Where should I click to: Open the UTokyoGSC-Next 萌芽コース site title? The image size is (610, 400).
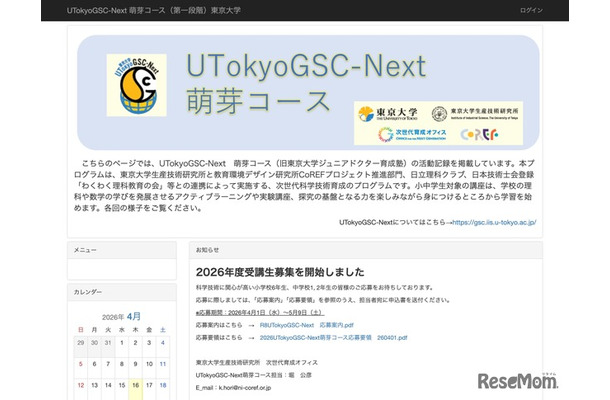click(x=154, y=11)
